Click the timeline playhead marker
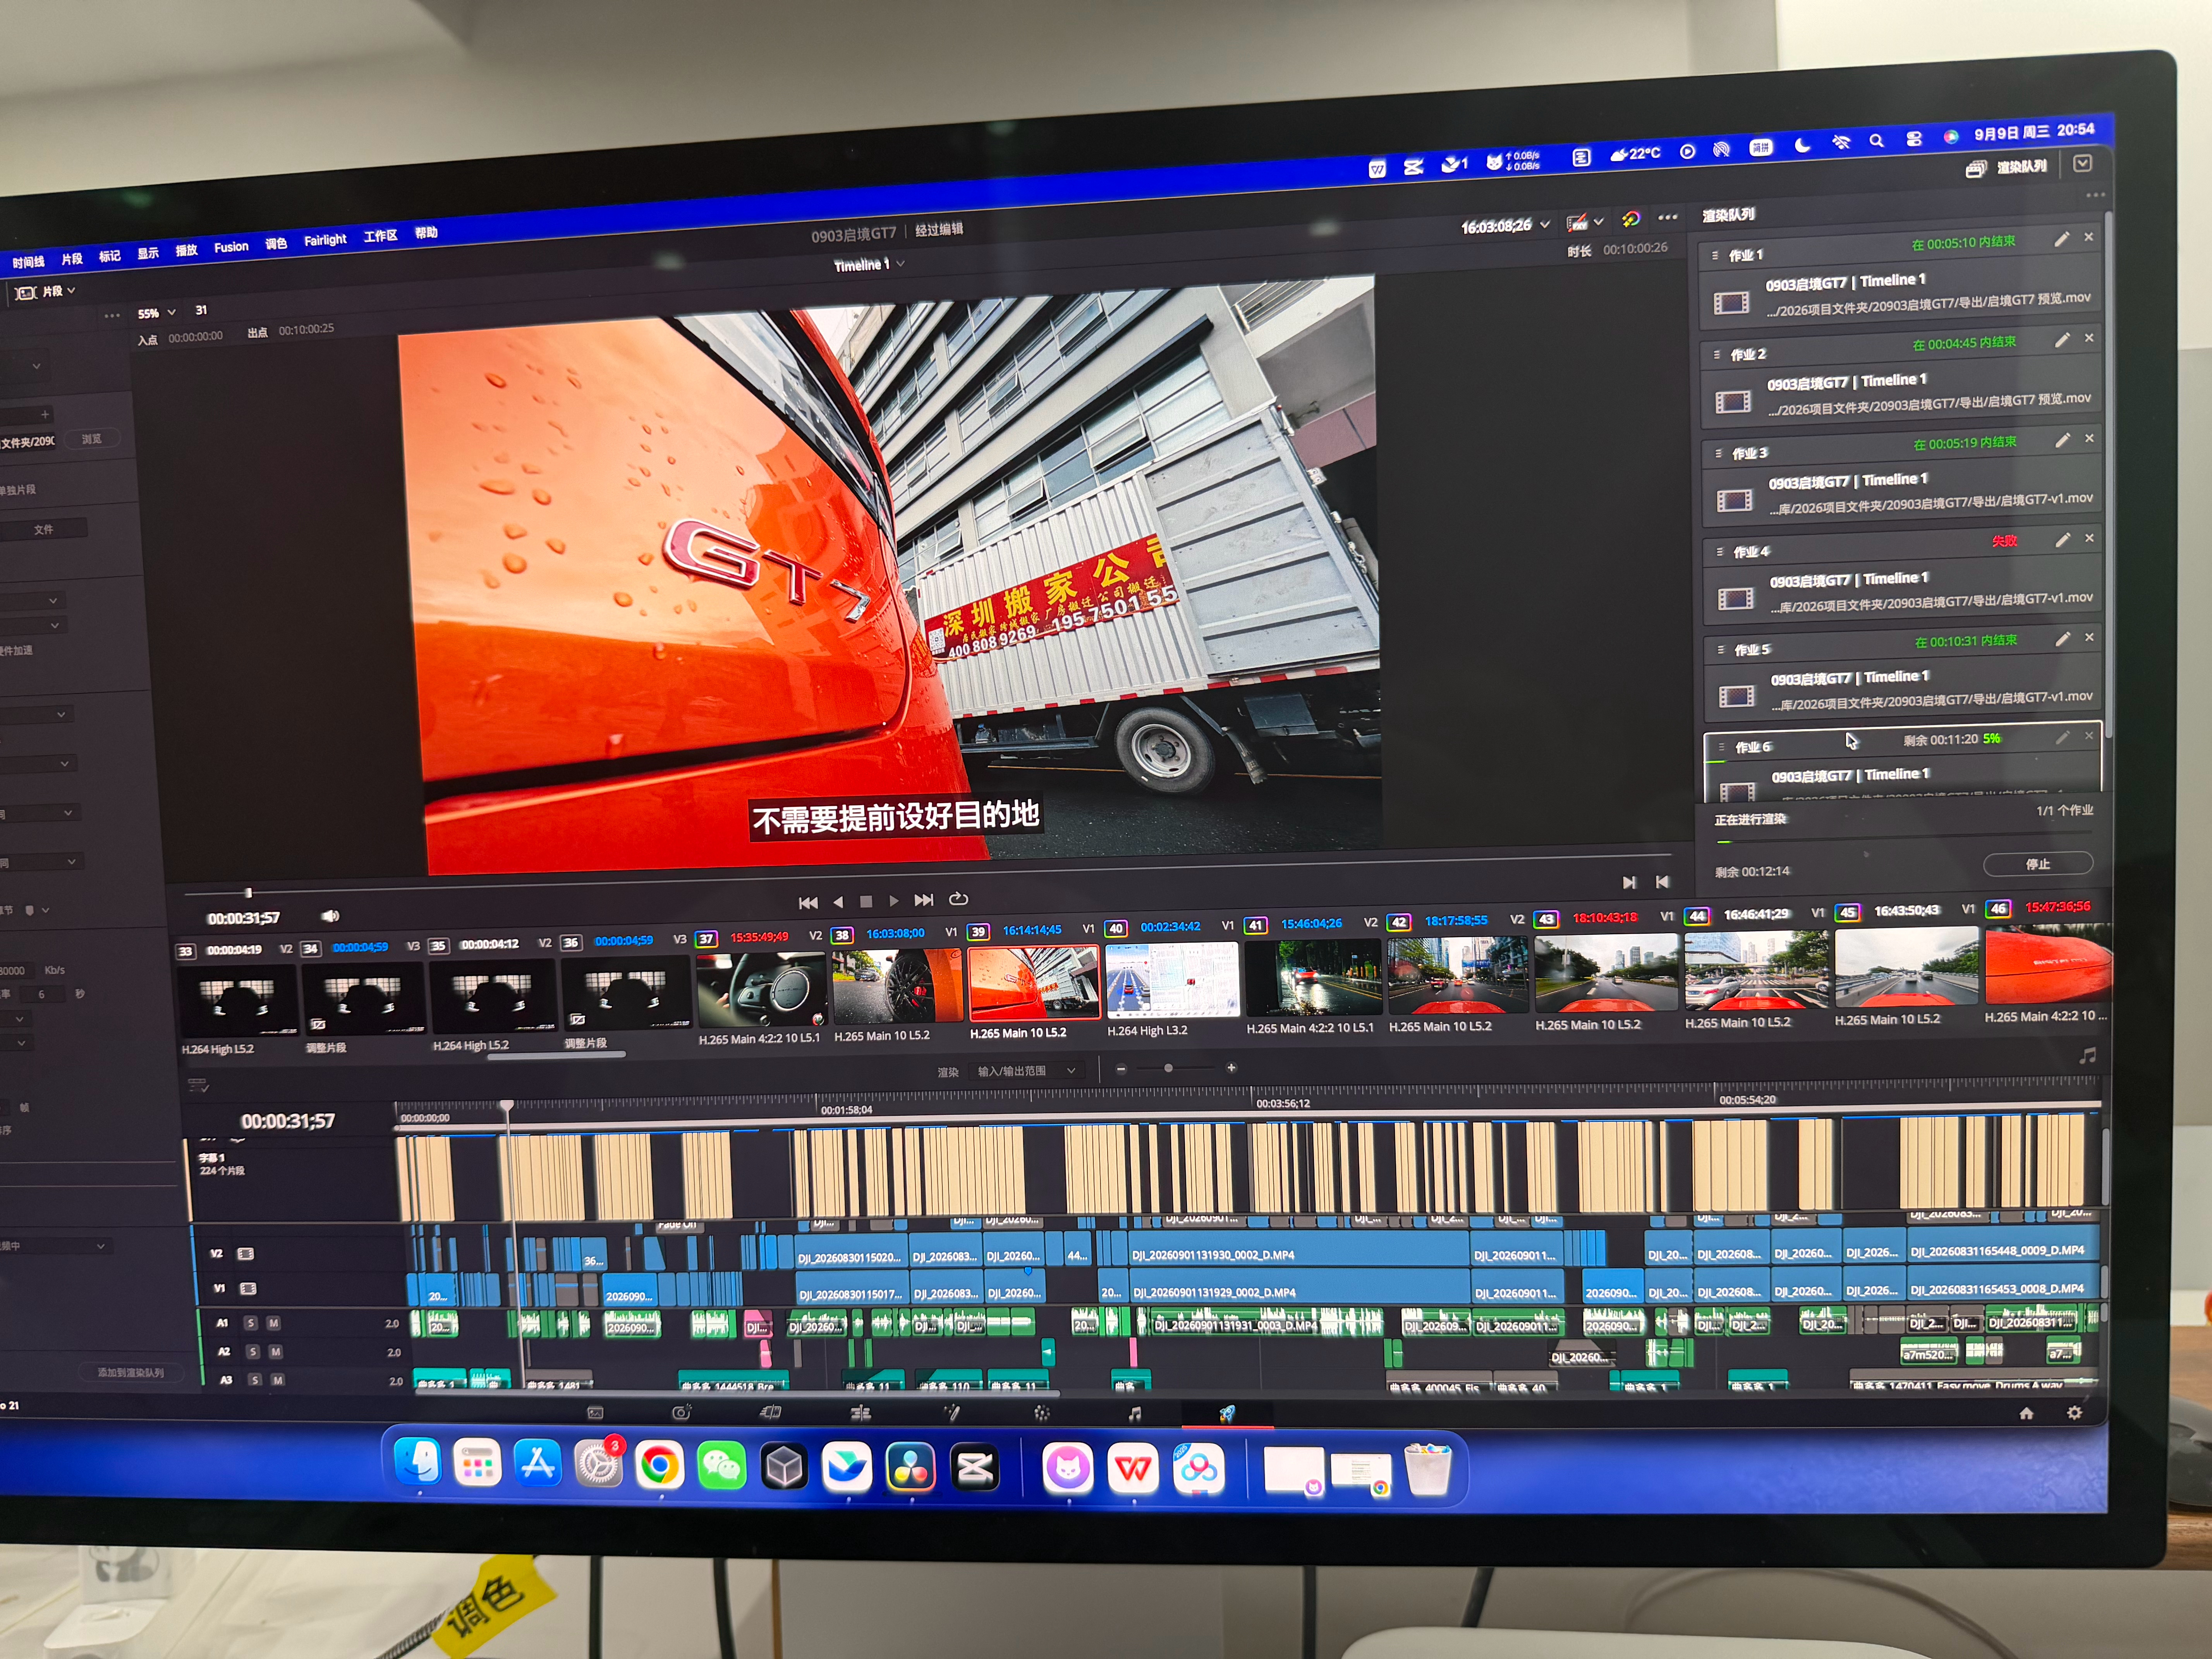Screen dimensions: 2212x1659 (x=507, y=1106)
